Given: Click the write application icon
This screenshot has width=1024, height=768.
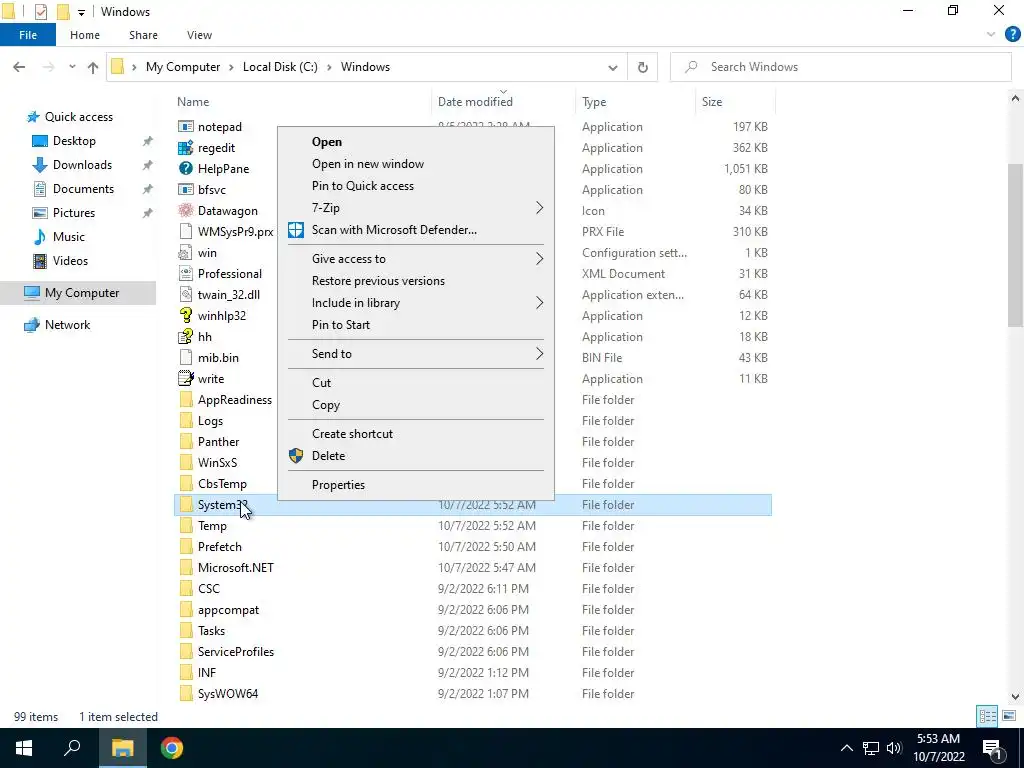Looking at the screenshot, I should 186,378.
